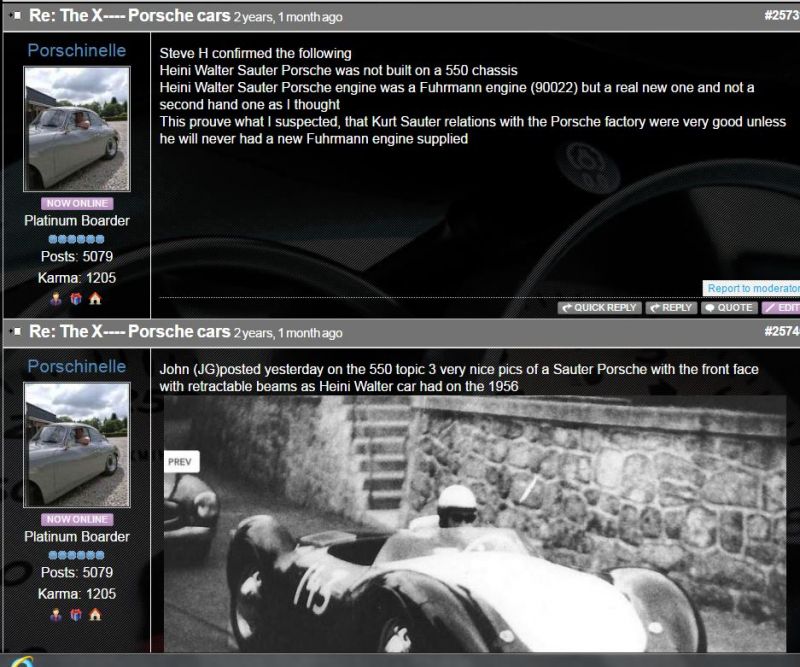Viewport: 800px width, 667px height.
Task: Click the house icon under first post's Karma
Action: pyautogui.click(x=95, y=299)
